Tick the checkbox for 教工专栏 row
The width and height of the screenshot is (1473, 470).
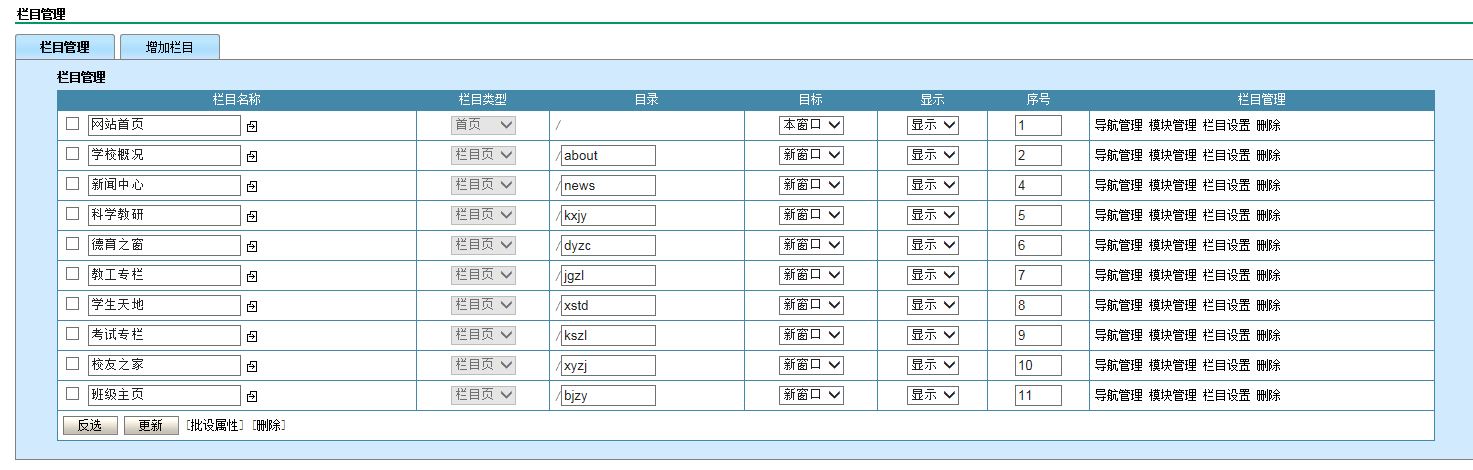pyautogui.click(x=72, y=274)
